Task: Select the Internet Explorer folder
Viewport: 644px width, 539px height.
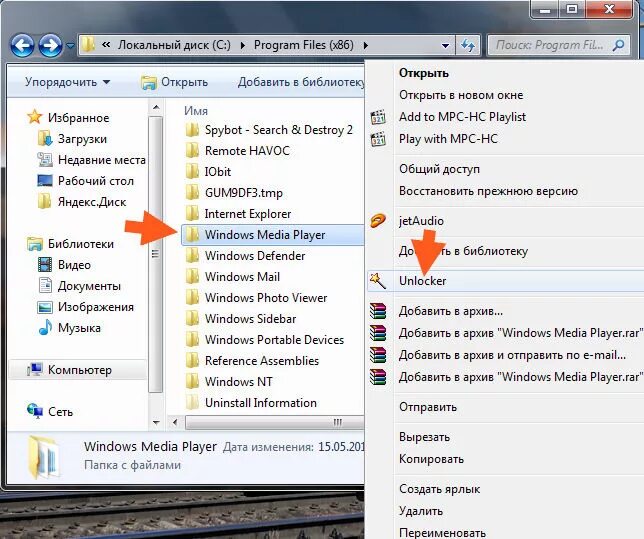Action: pyautogui.click(x=237, y=214)
